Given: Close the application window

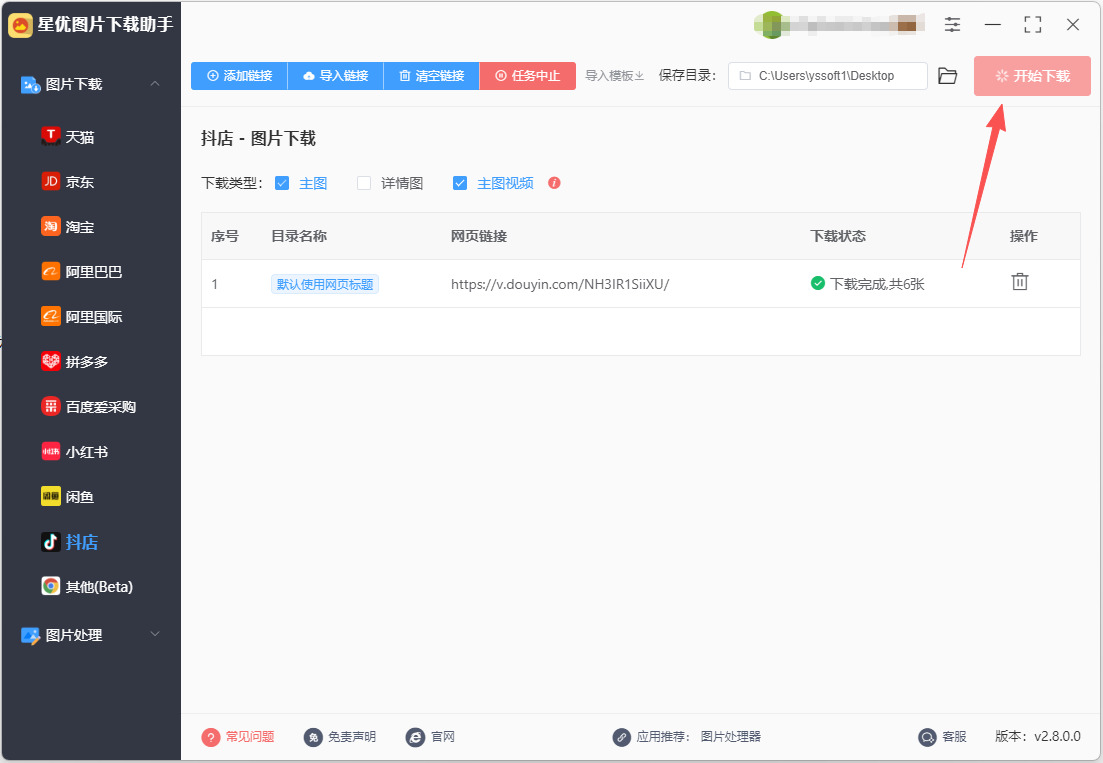Looking at the screenshot, I should 1073,25.
